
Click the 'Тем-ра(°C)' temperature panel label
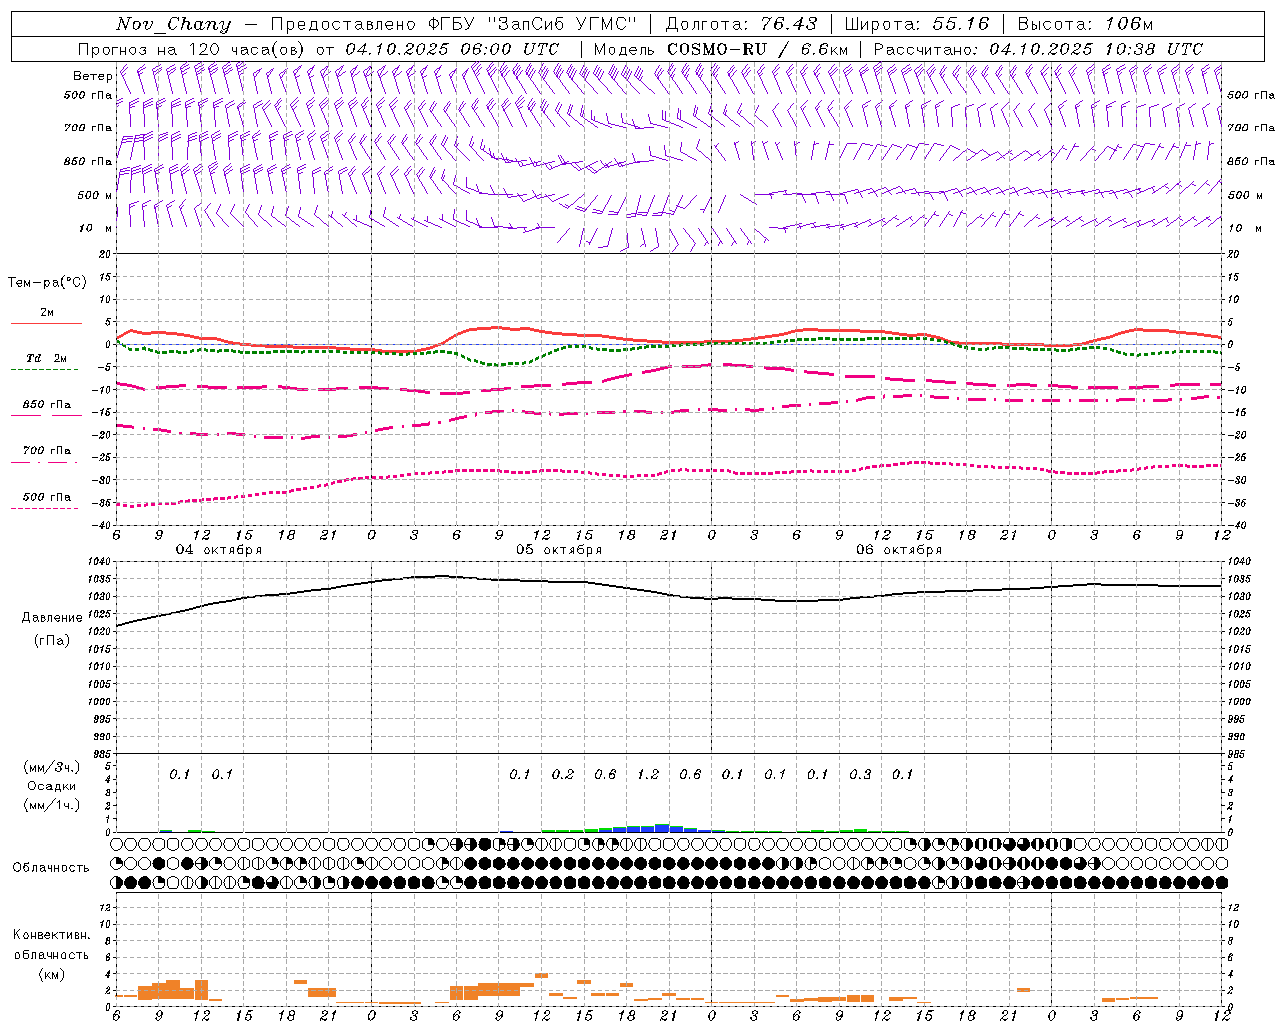[x=47, y=283]
